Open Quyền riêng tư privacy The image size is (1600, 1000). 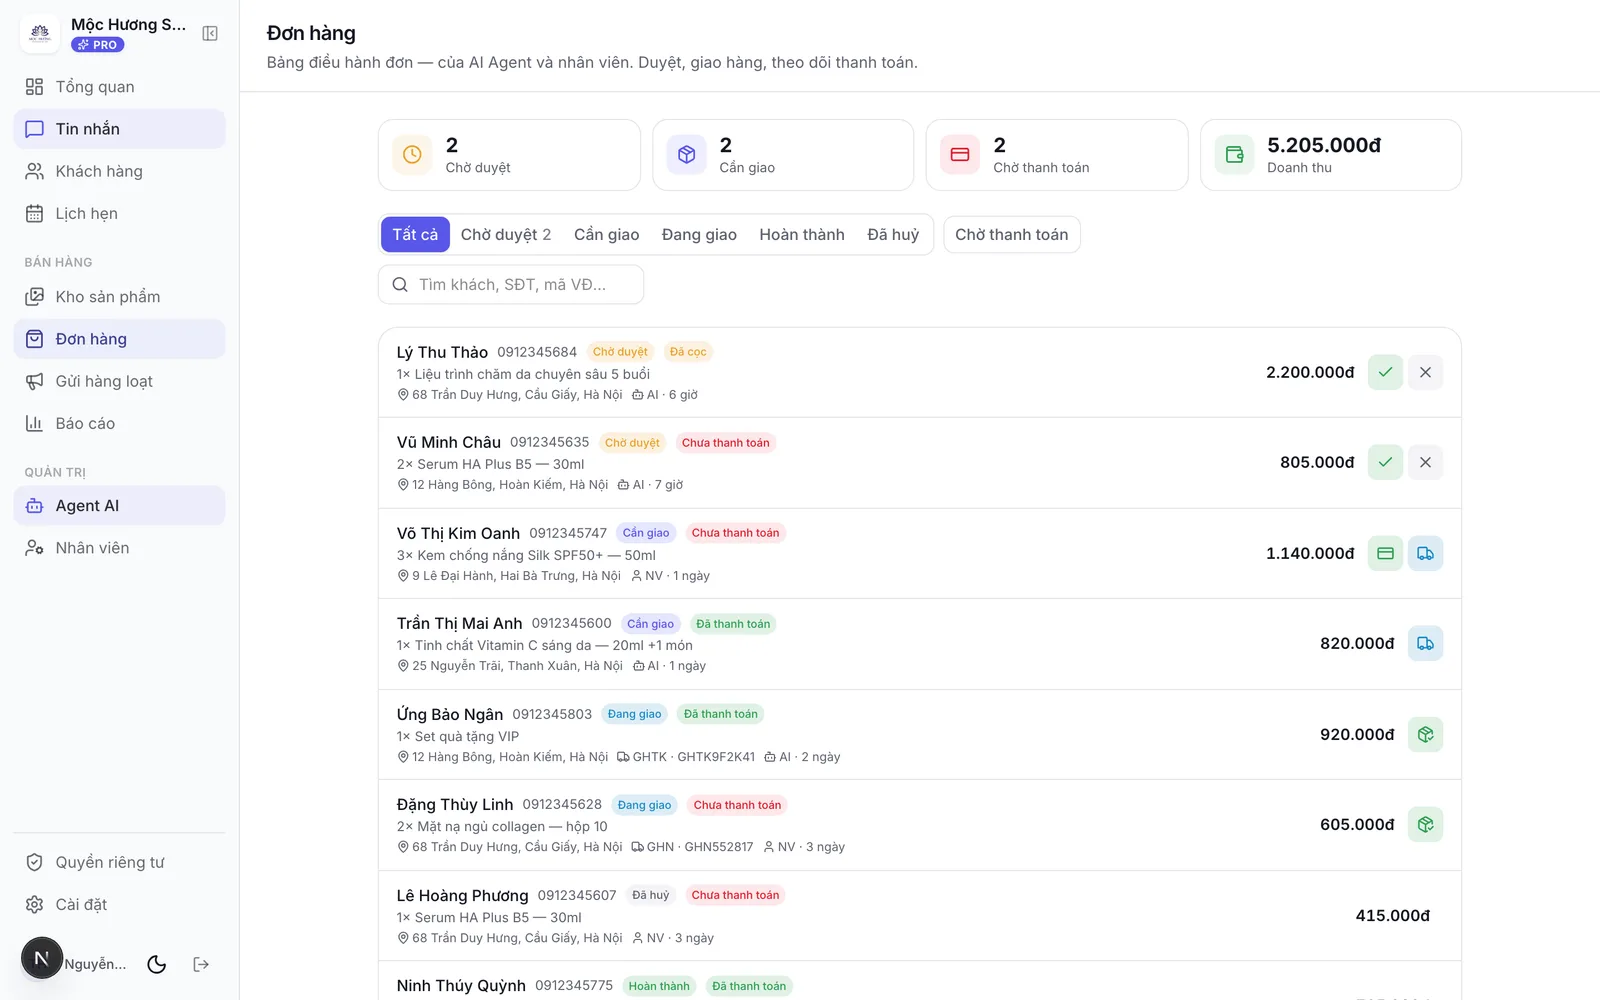coord(119,862)
